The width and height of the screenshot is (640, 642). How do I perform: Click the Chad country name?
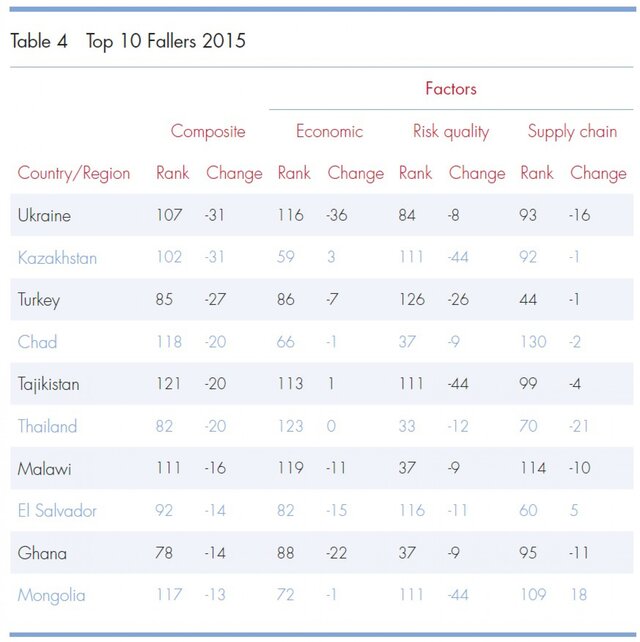click(37, 342)
